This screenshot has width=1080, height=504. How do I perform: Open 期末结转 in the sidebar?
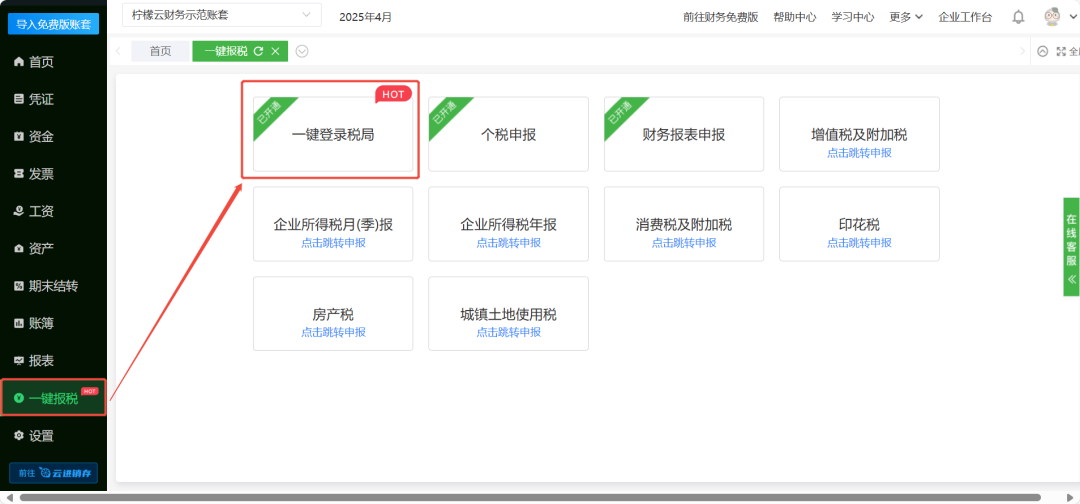(53, 286)
